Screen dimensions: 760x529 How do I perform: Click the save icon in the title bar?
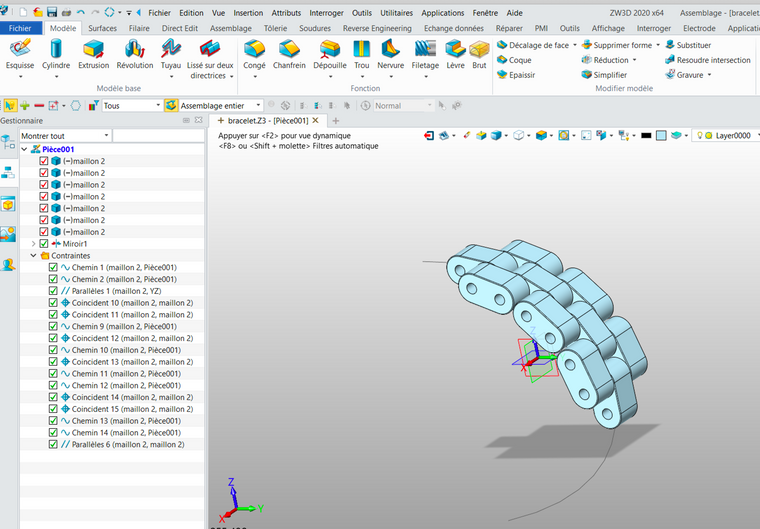[52, 13]
